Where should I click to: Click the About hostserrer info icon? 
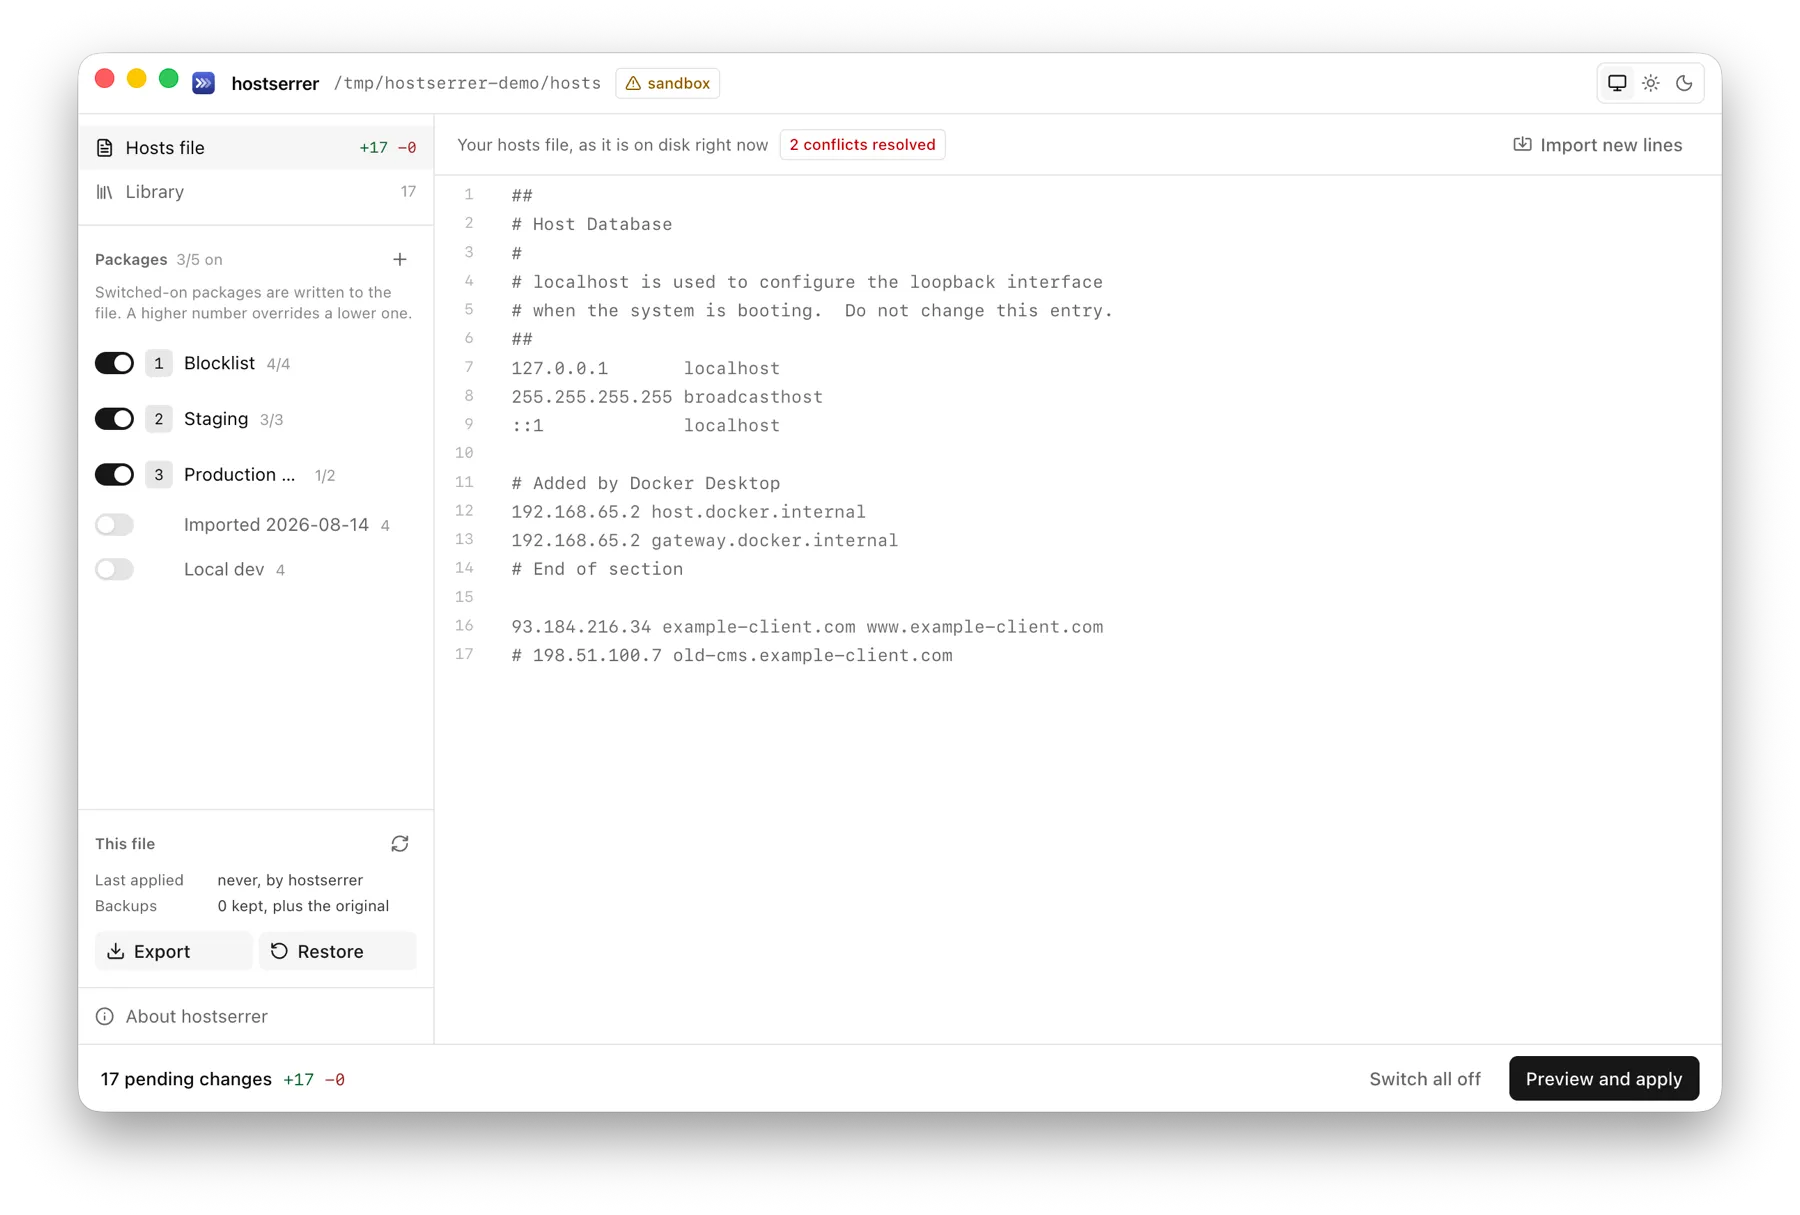click(105, 1016)
